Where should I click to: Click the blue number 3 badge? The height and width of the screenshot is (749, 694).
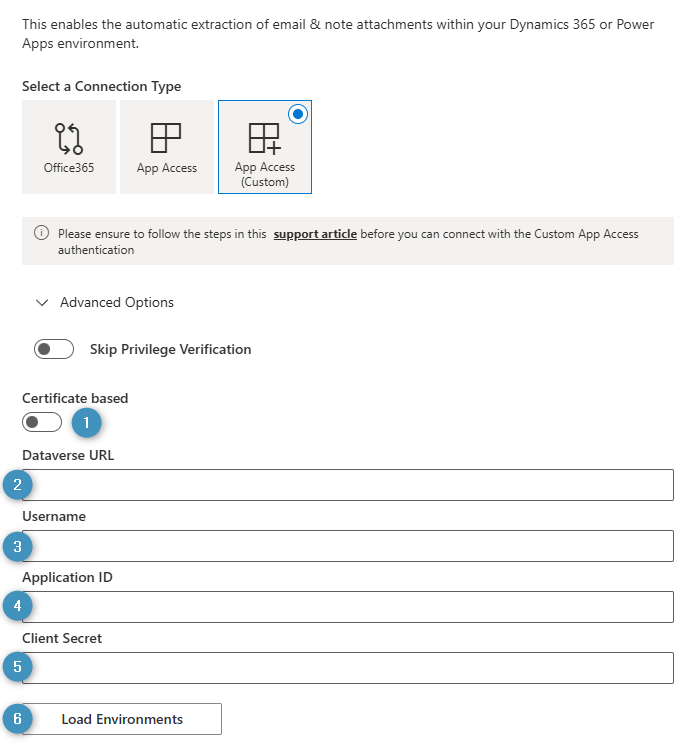tap(18, 547)
